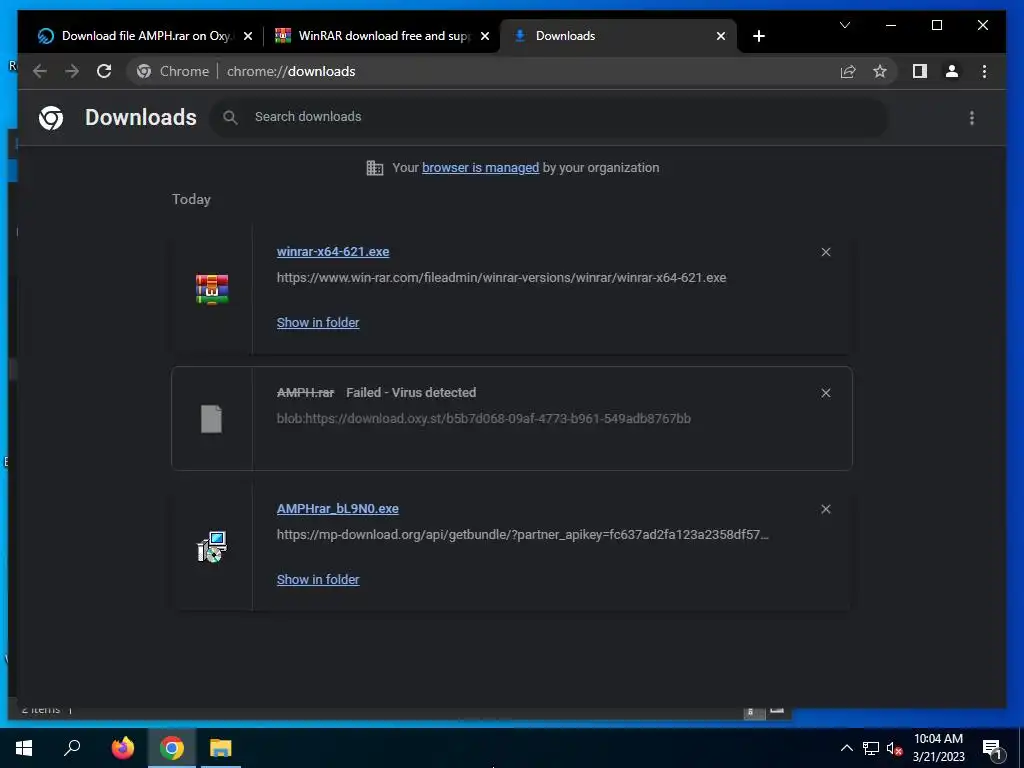Click the search magnifier icon in downloads
This screenshot has width=1024, height=768.
pos(230,118)
